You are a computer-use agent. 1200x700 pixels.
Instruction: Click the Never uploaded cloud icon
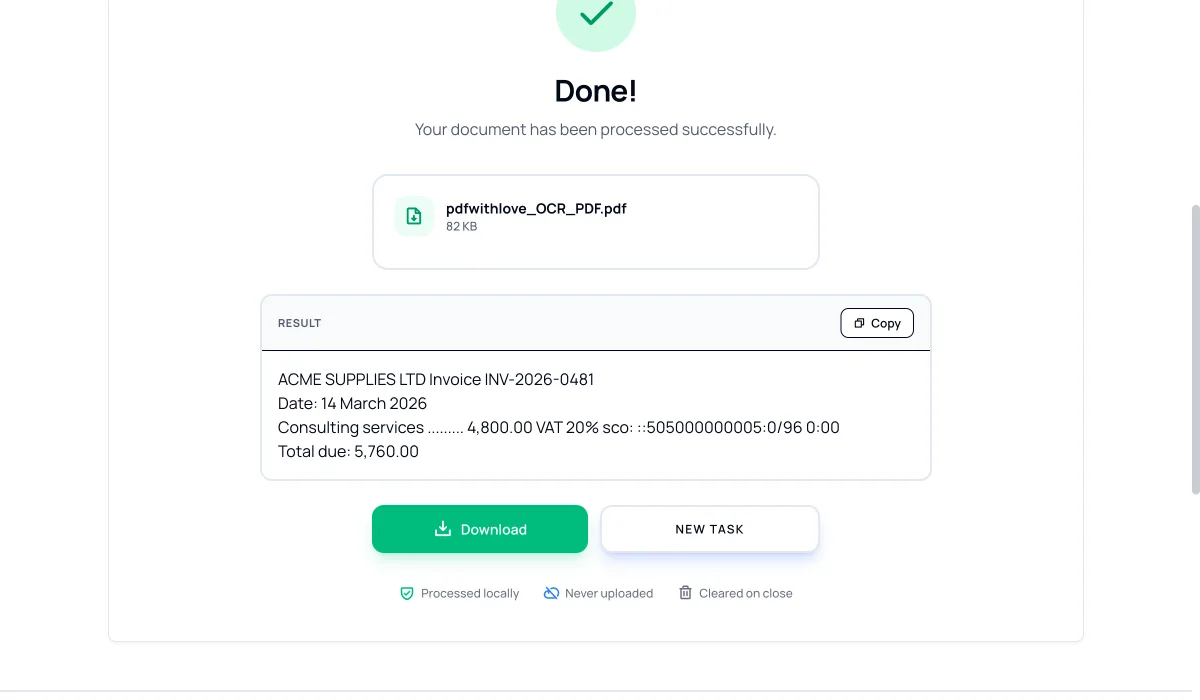pos(551,593)
